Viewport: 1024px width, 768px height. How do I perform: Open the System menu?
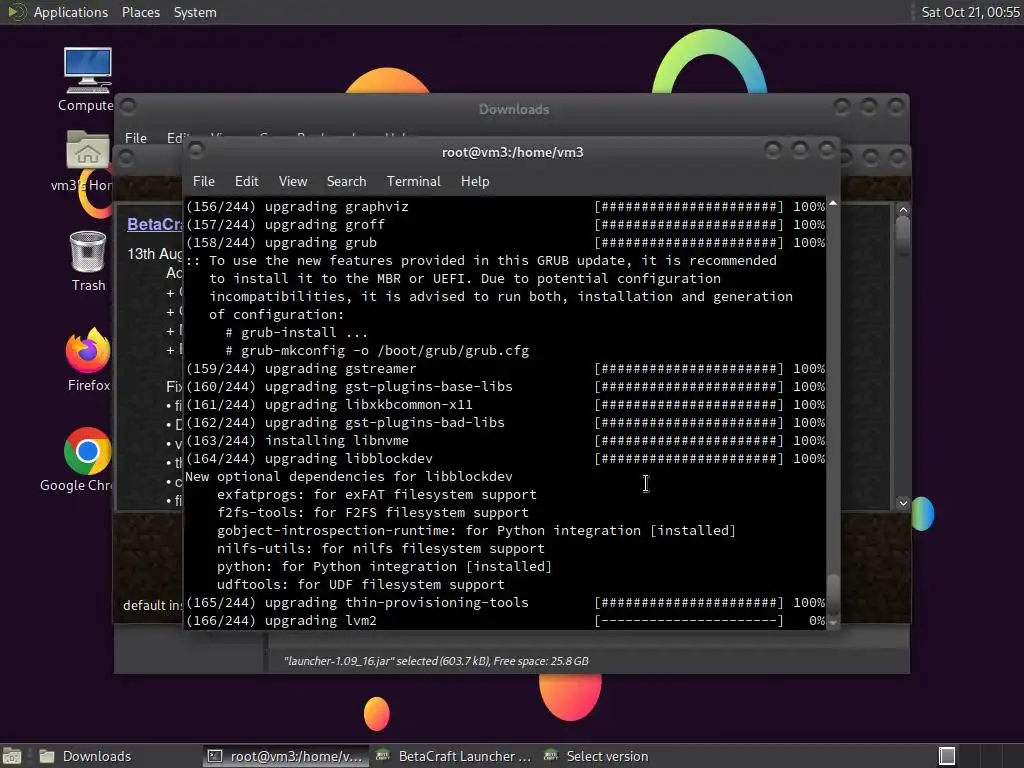195,12
